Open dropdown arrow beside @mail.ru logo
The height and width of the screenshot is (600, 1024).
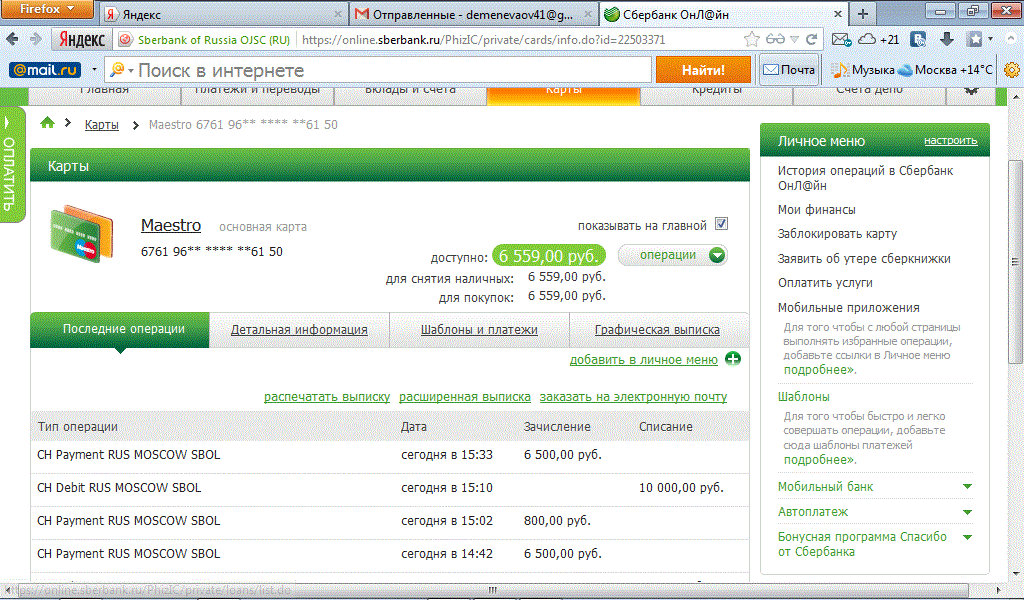[95, 69]
